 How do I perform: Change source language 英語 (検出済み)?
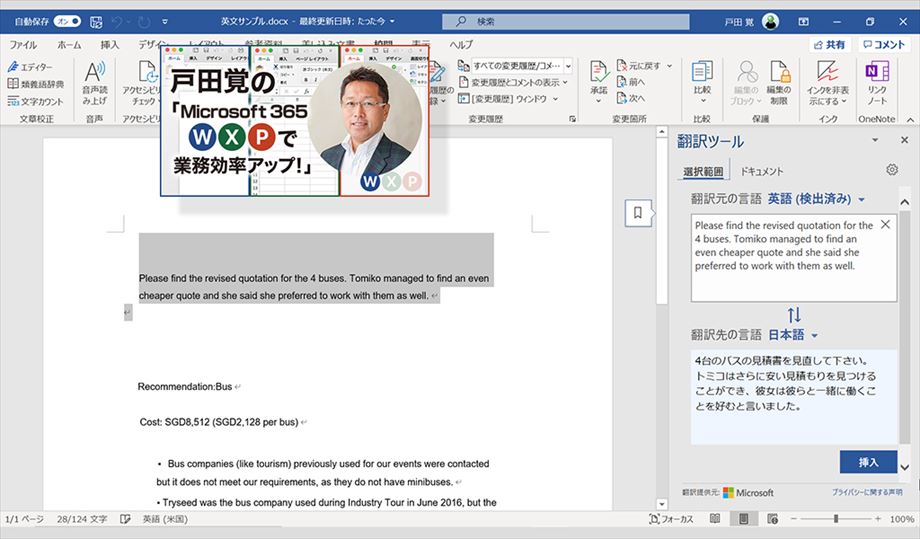click(x=816, y=199)
